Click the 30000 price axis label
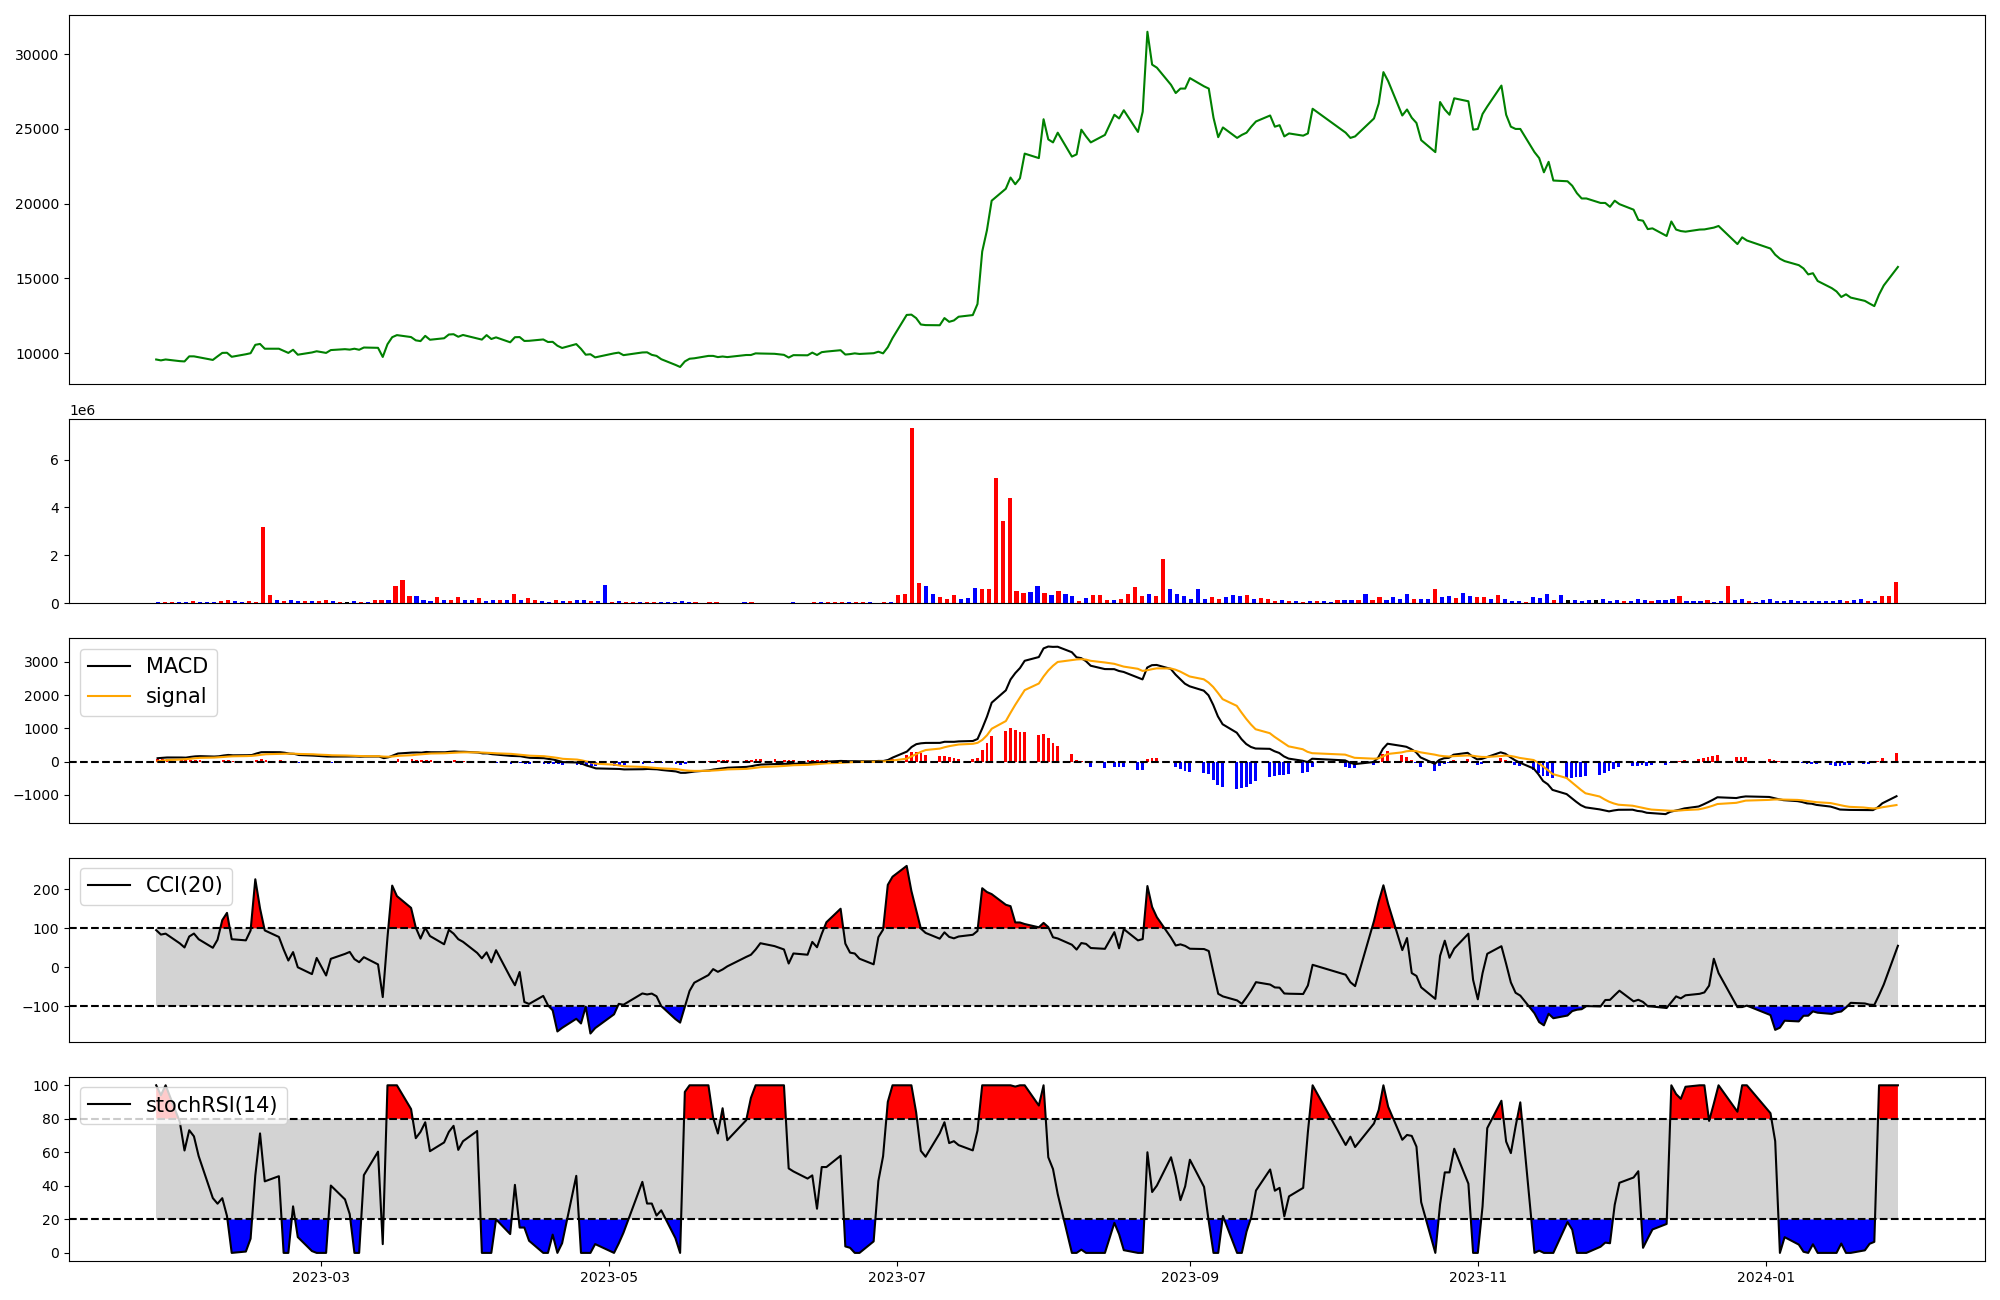Screen dimensions: 2000x1300 pyautogui.click(x=36, y=55)
